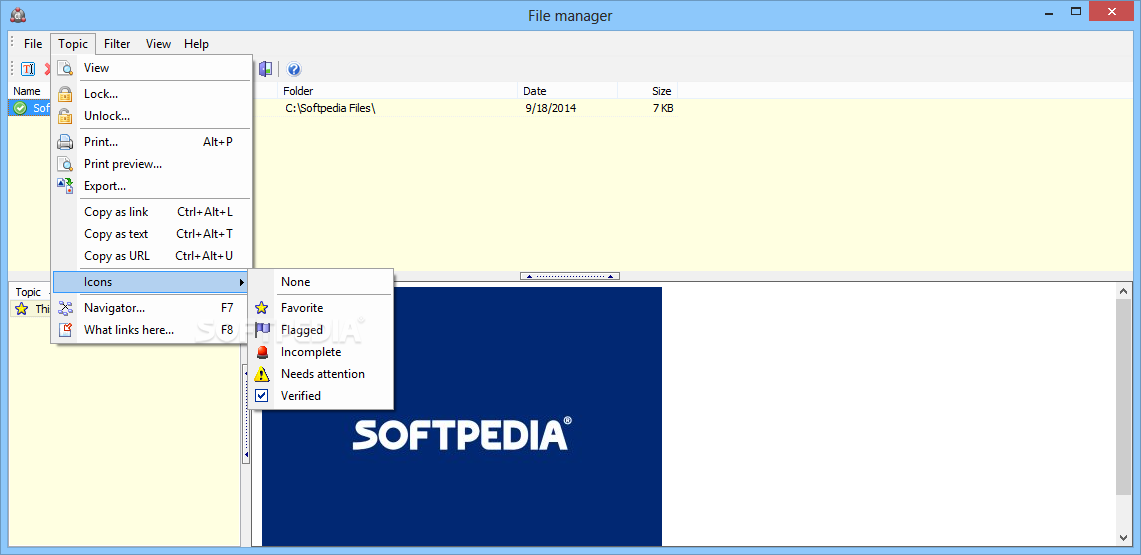Click the preview pane vertical scrollbar thumb

pos(1124,396)
